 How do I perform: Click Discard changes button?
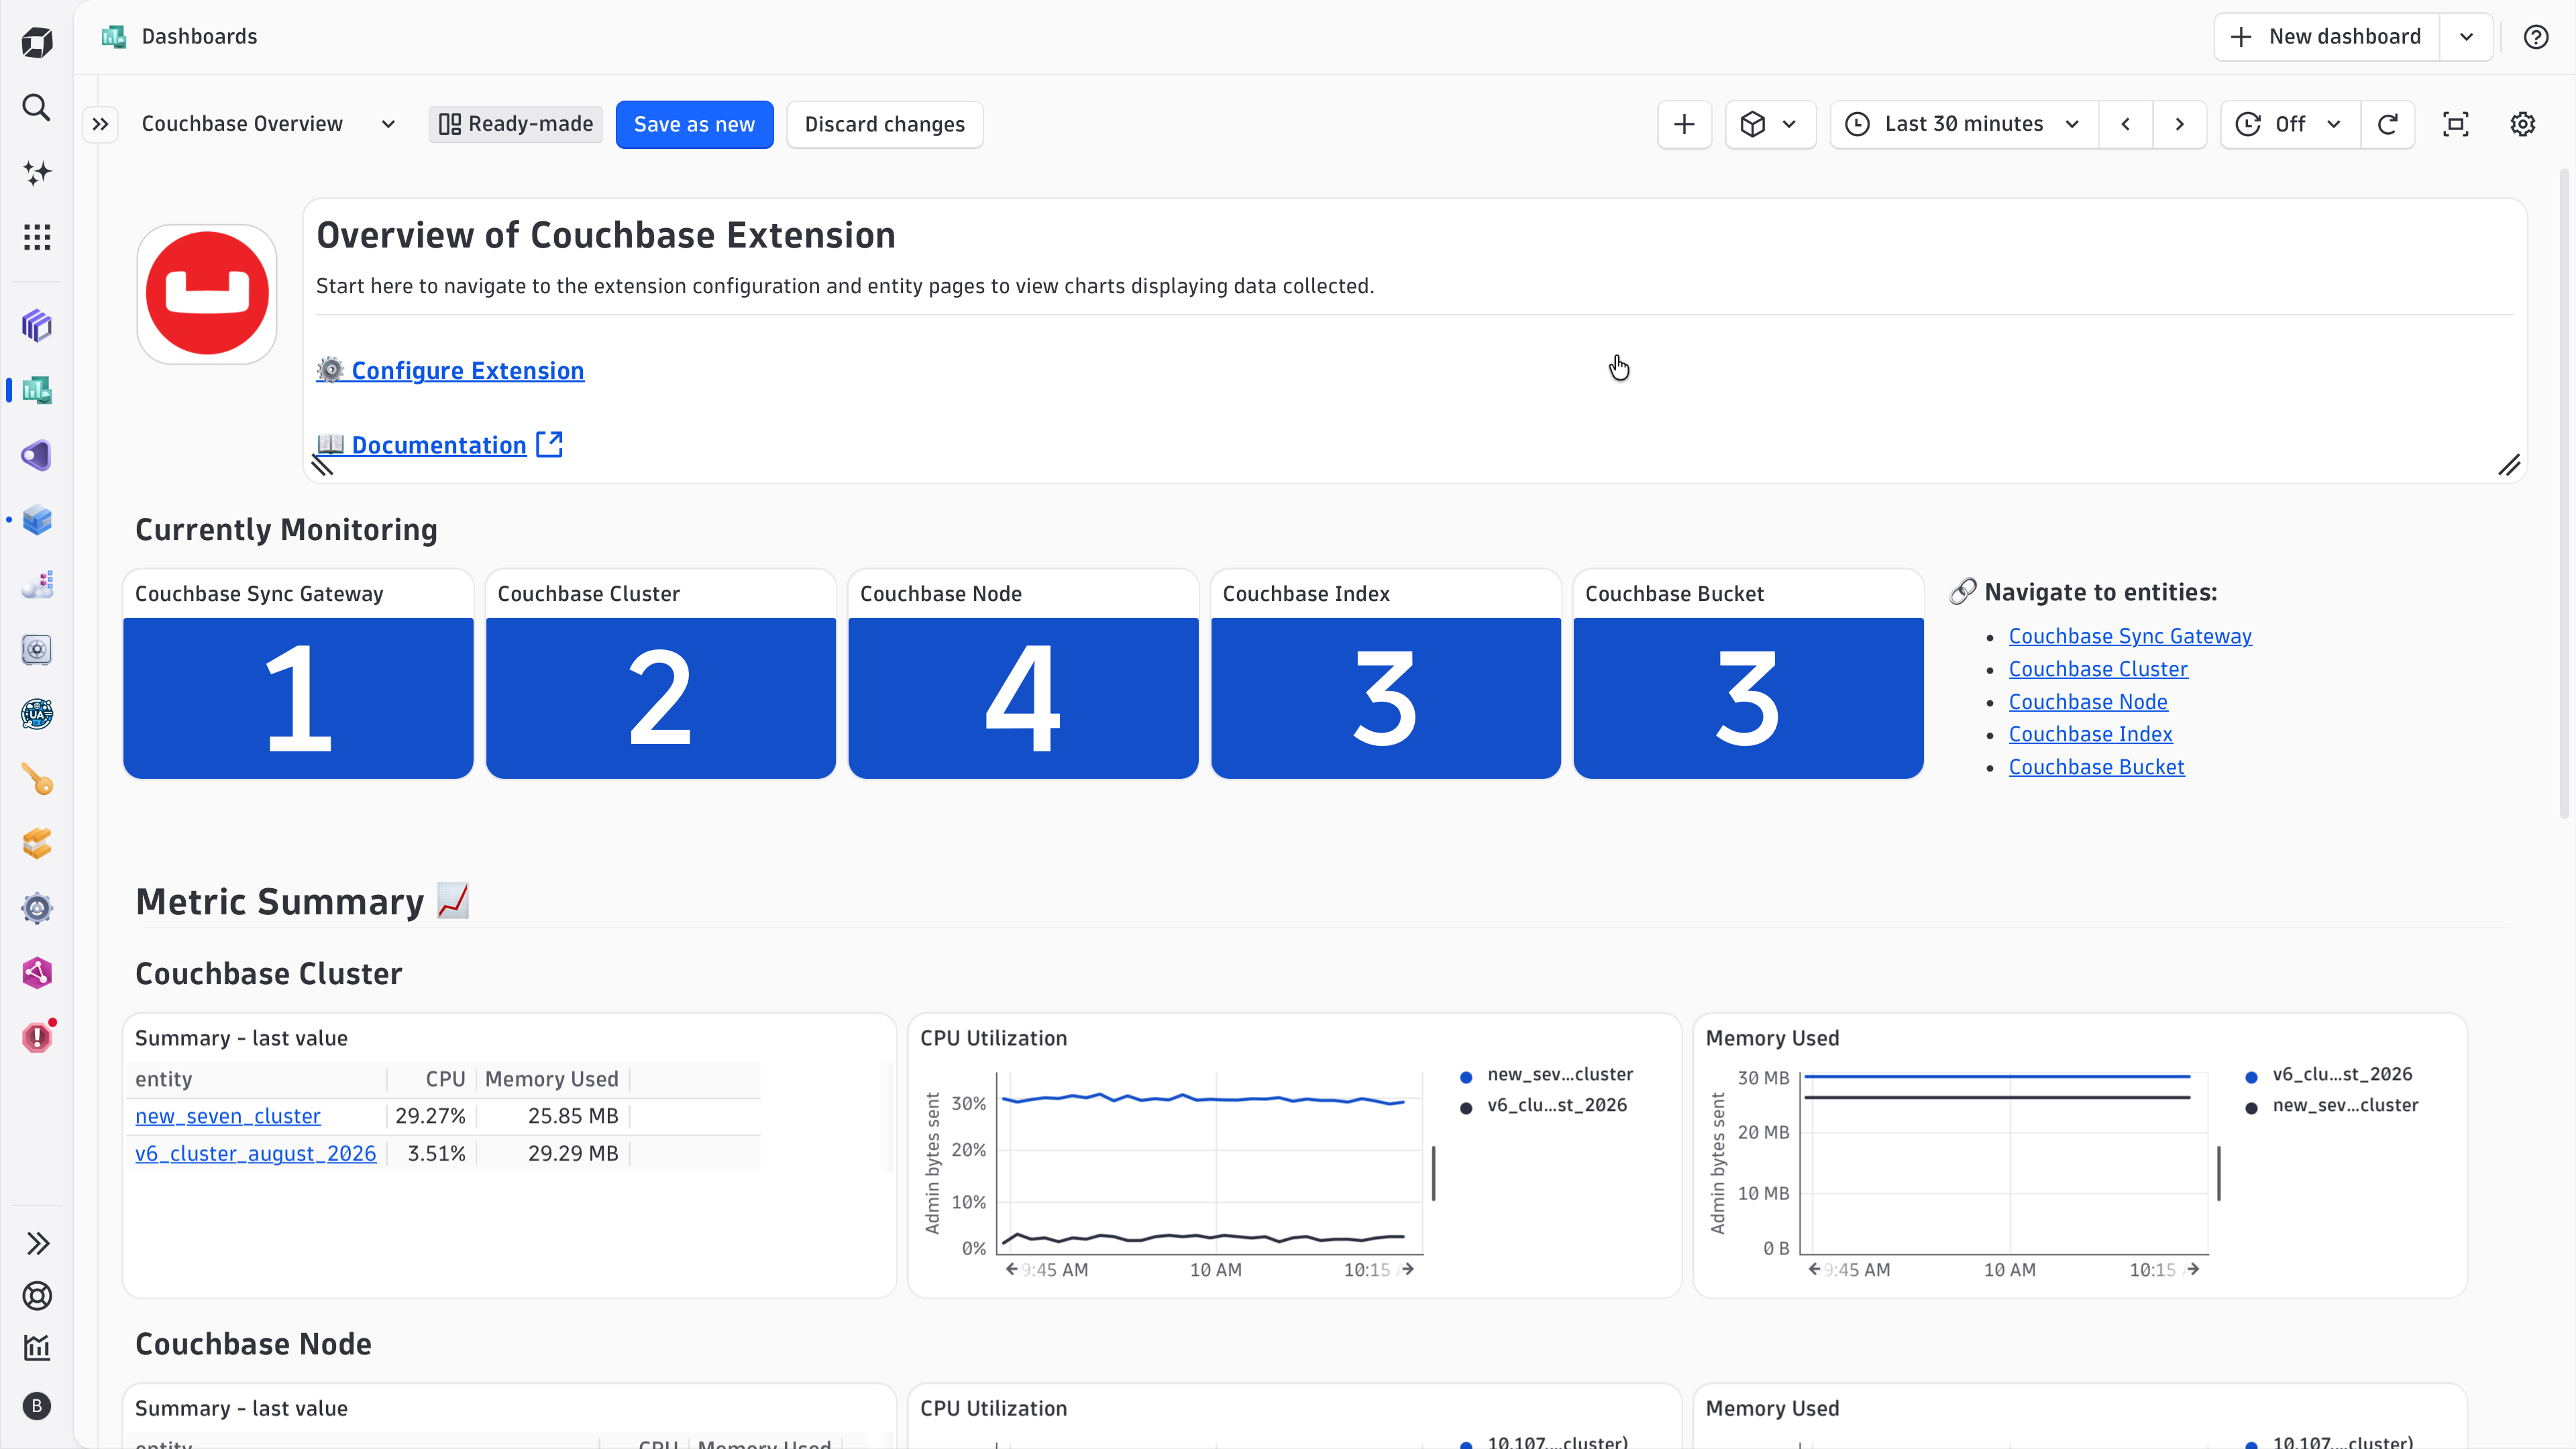point(884,124)
